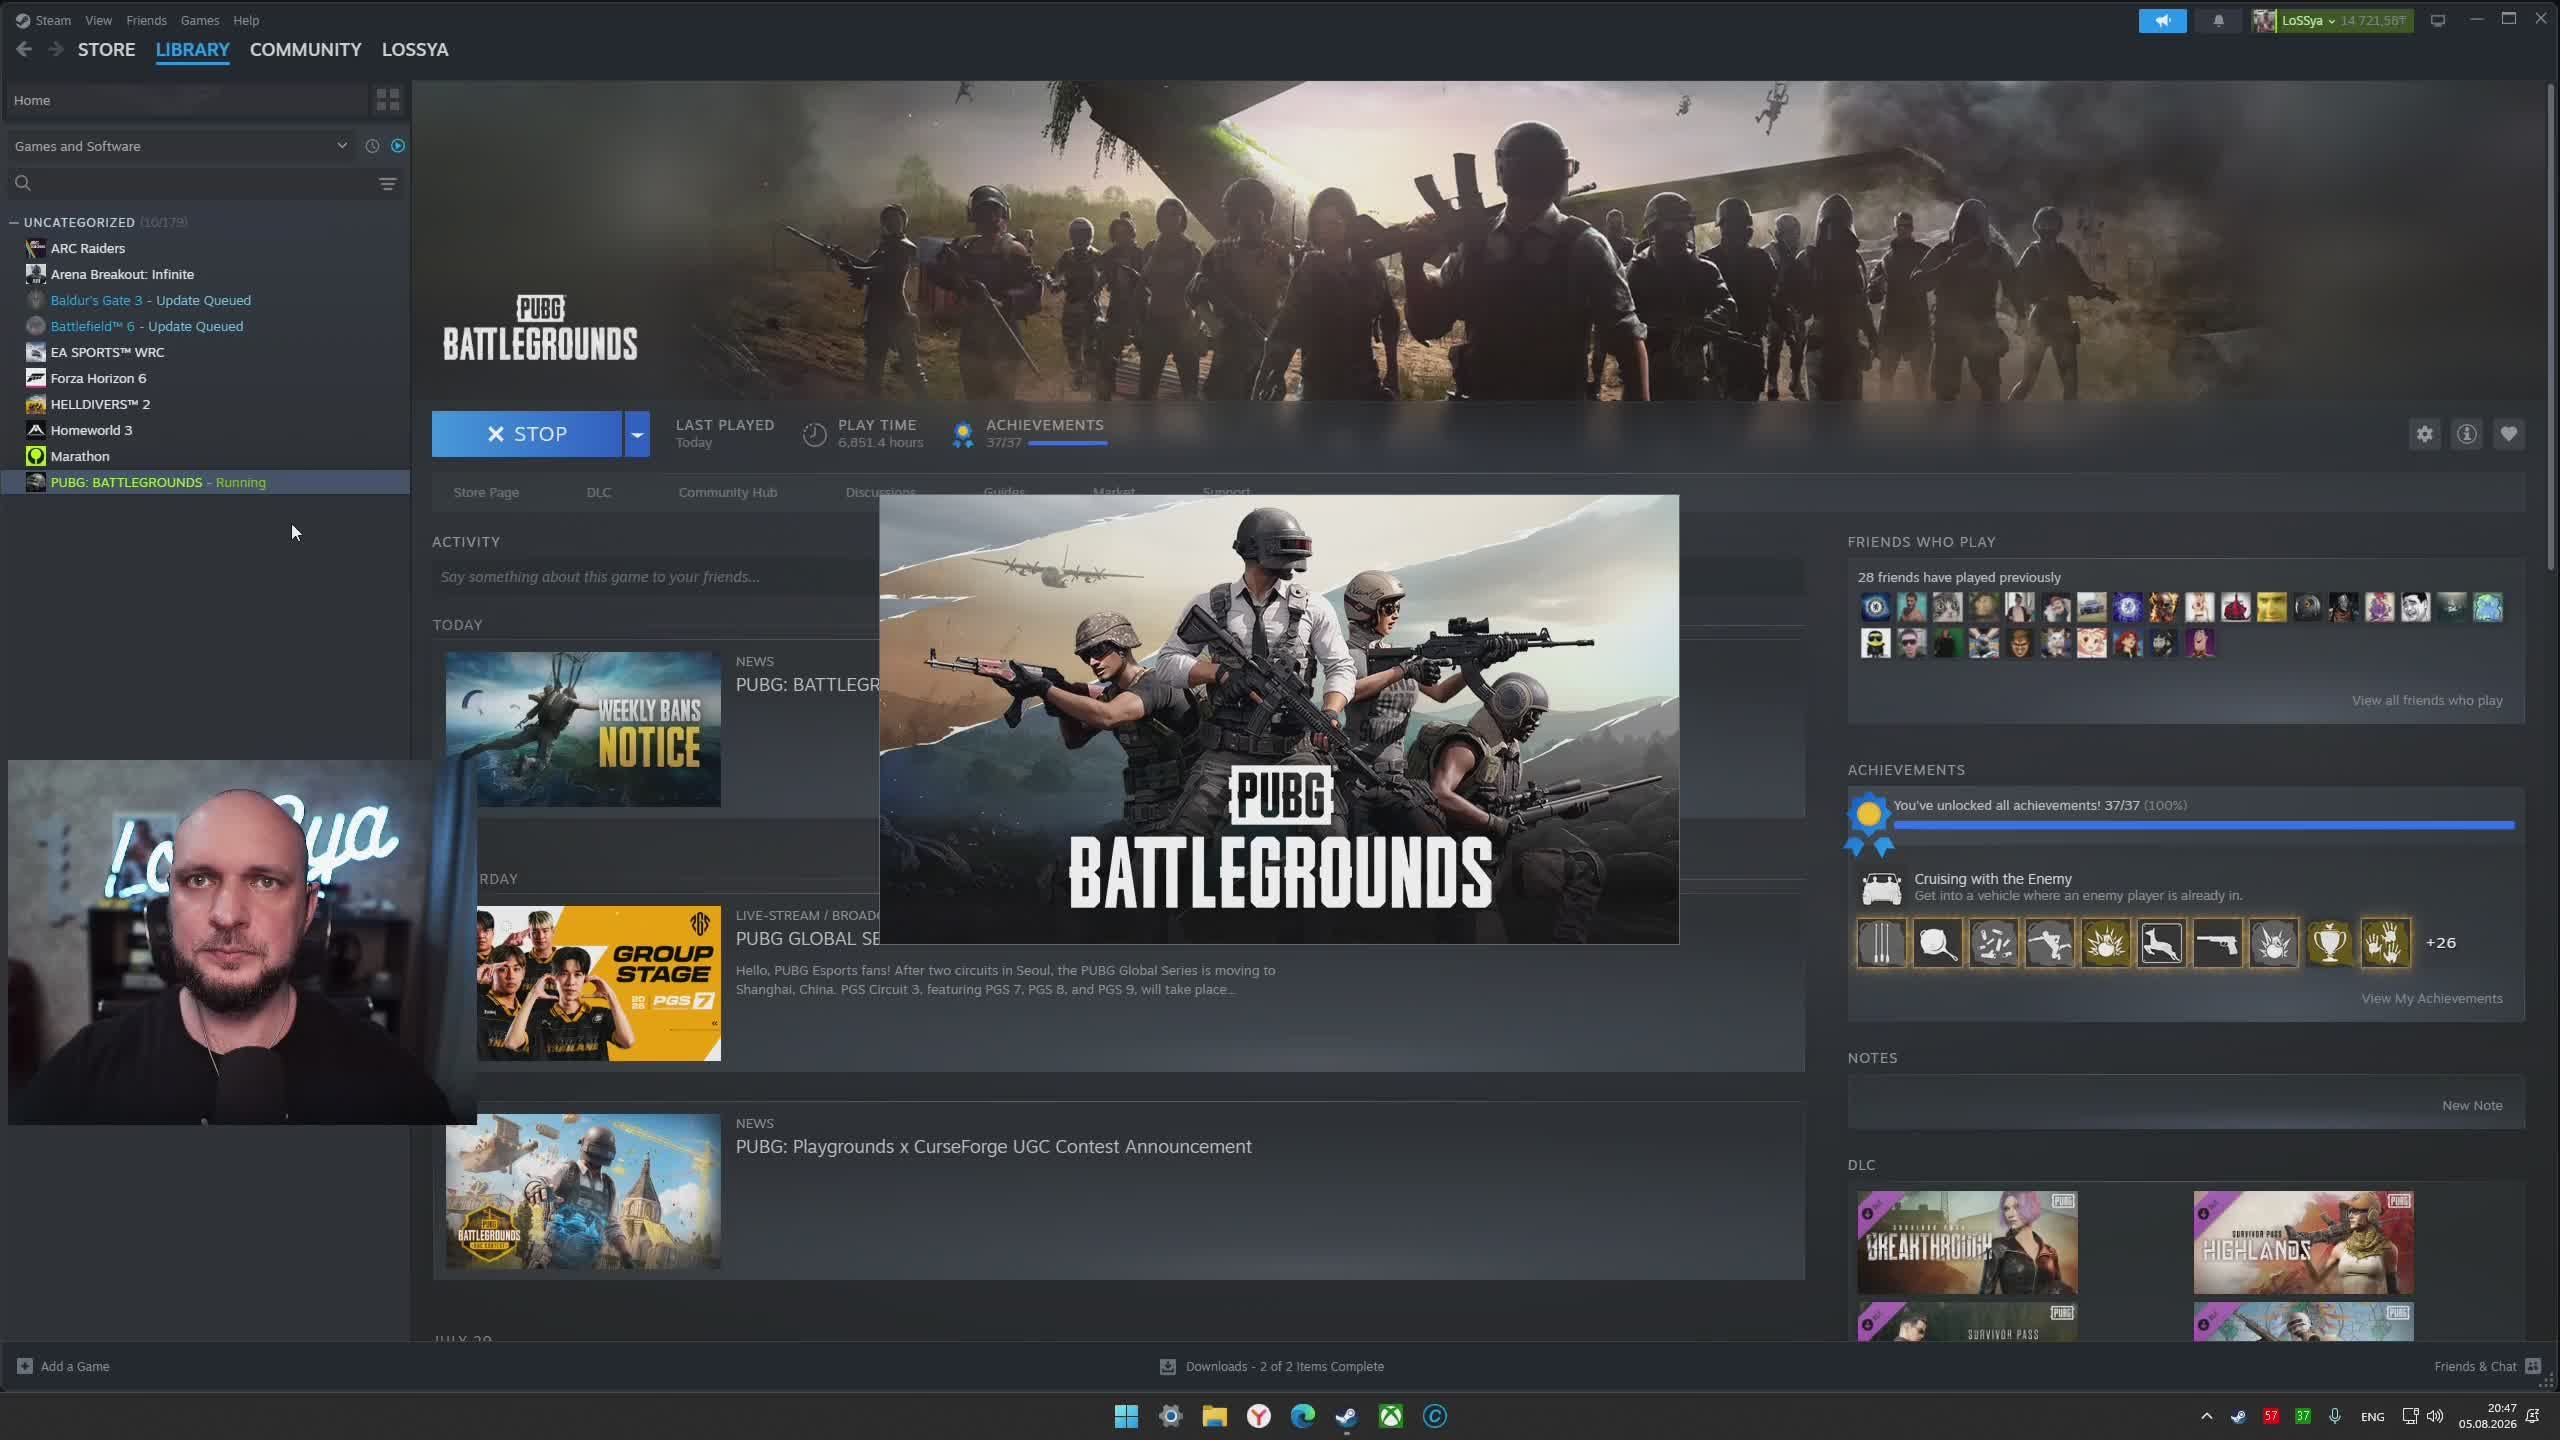The image size is (2560, 1440).
Task: Click the deer achievement icon
Action: coord(2161,943)
